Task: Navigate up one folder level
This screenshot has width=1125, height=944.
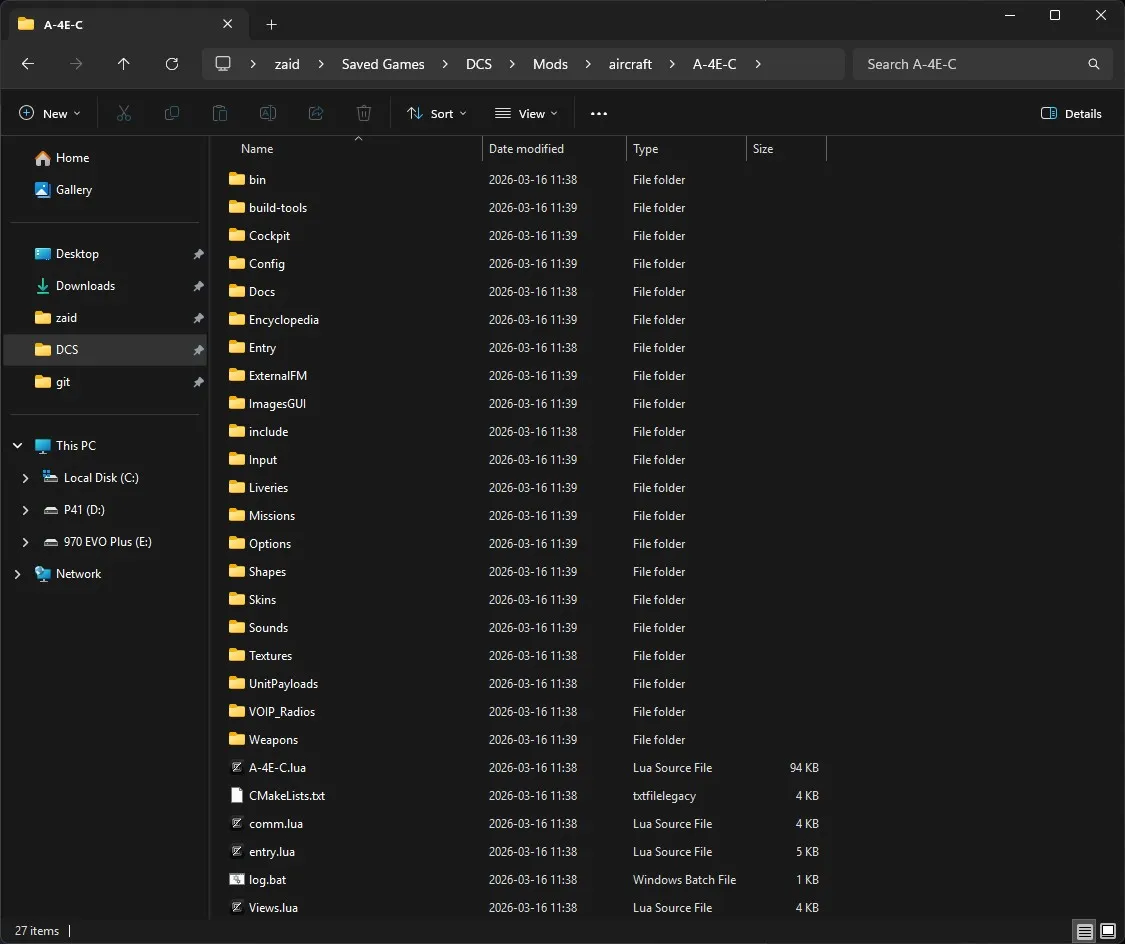Action: tap(124, 64)
